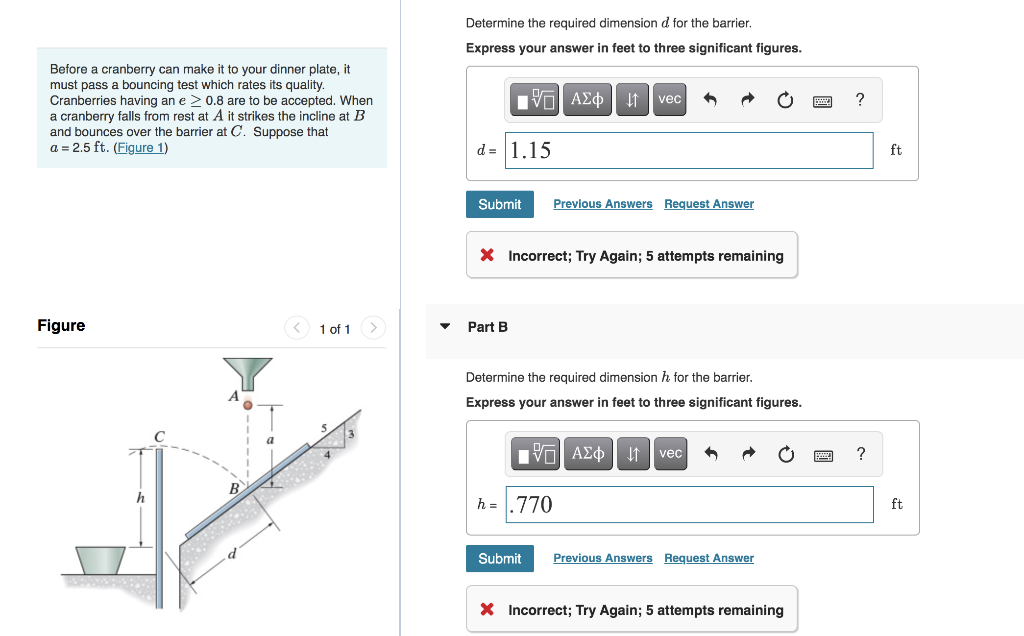This screenshot has width=1024, height=636.
Task: Open the Figure 1 link
Action: coord(140,148)
